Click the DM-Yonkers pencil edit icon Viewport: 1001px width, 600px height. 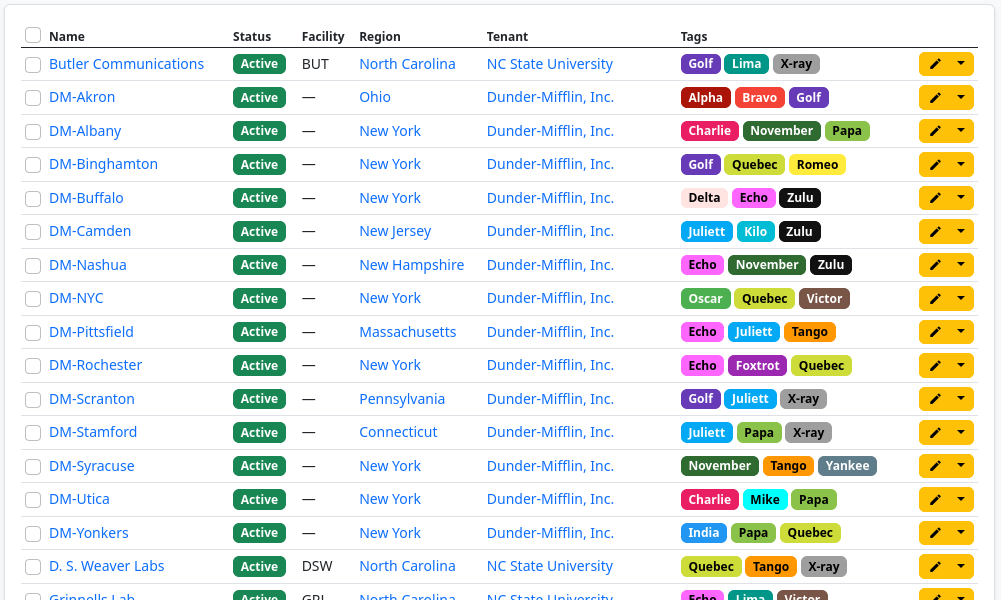(935, 533)
